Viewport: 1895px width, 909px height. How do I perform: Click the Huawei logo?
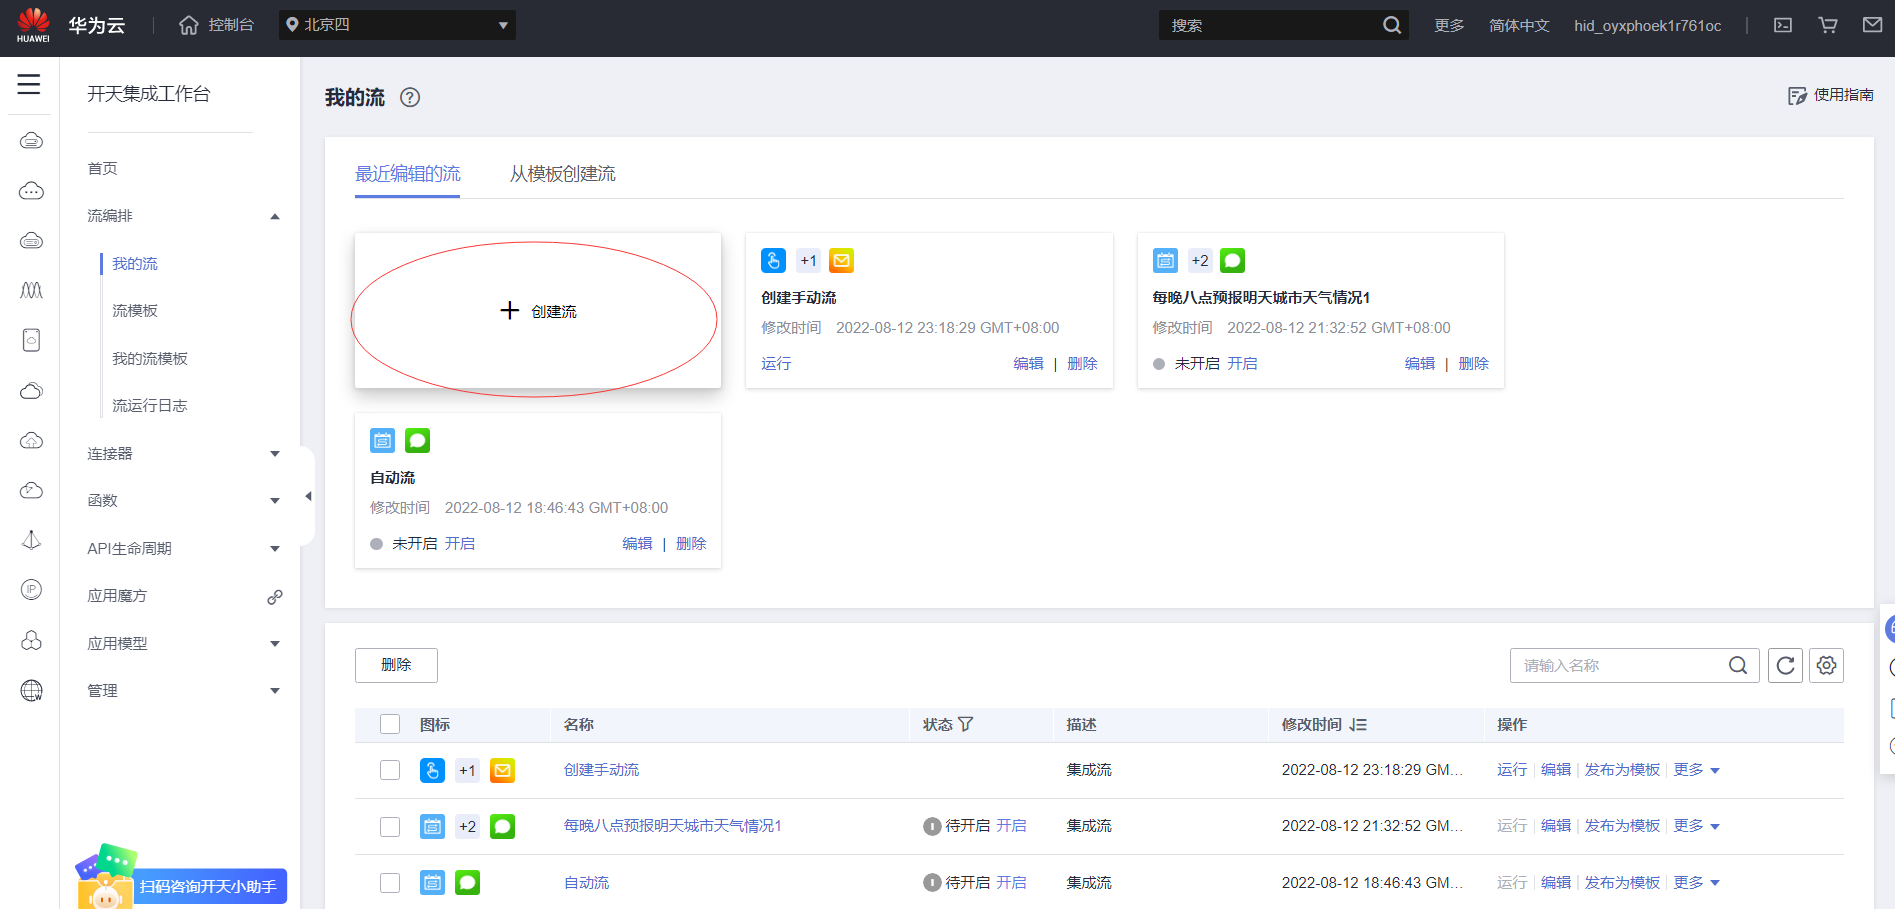pos(33,25)
